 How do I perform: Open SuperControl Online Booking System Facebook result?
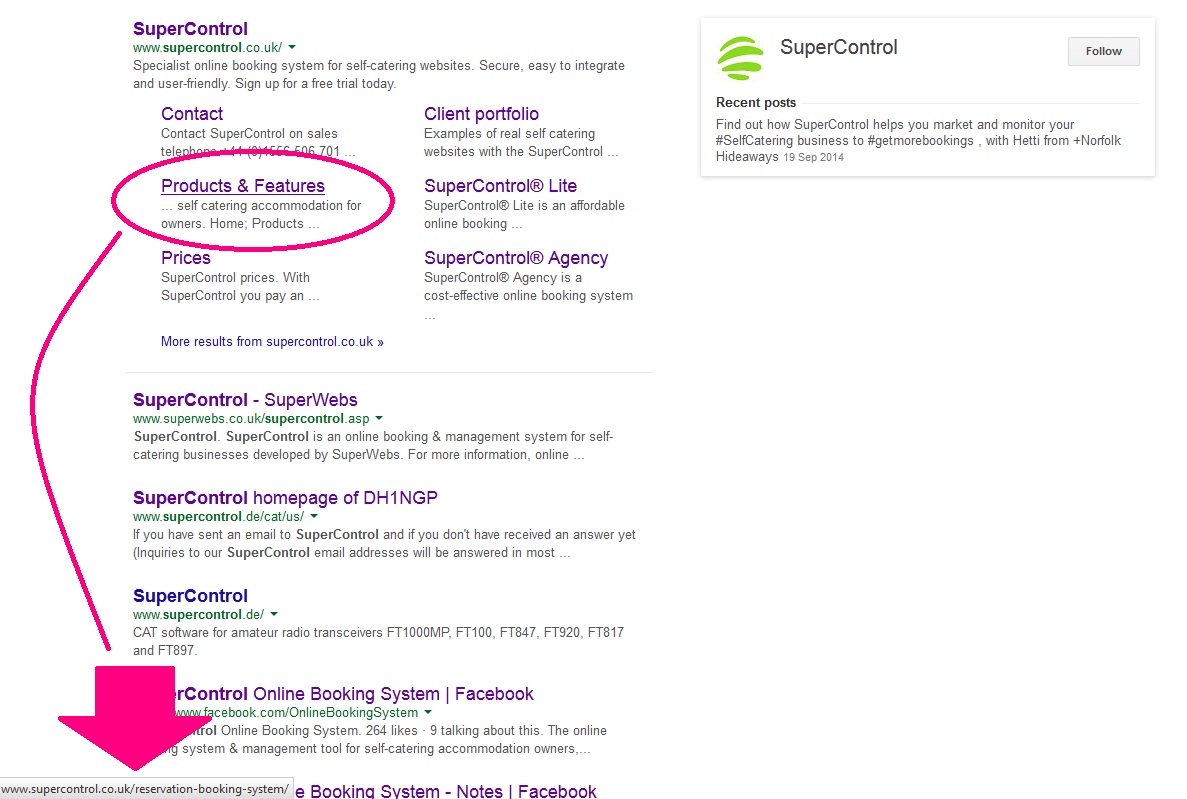point(393,694)
